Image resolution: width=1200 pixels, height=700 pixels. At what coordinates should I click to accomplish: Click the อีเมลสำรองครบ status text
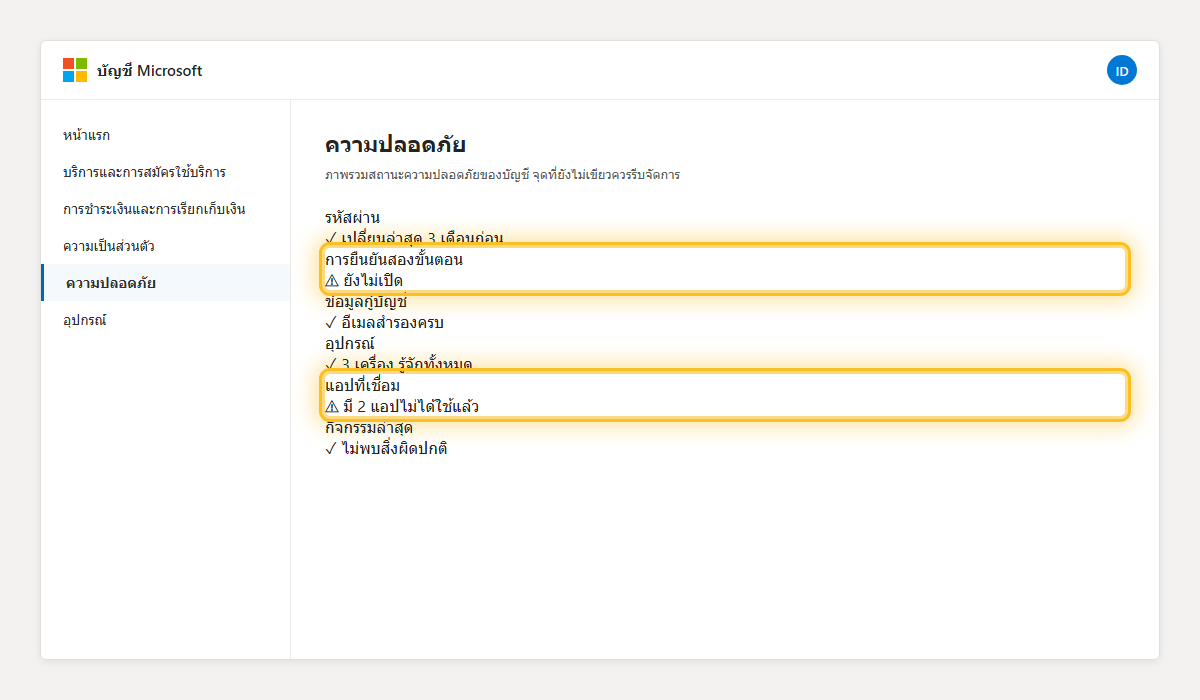pyautogui.click(x=392, y=323)
